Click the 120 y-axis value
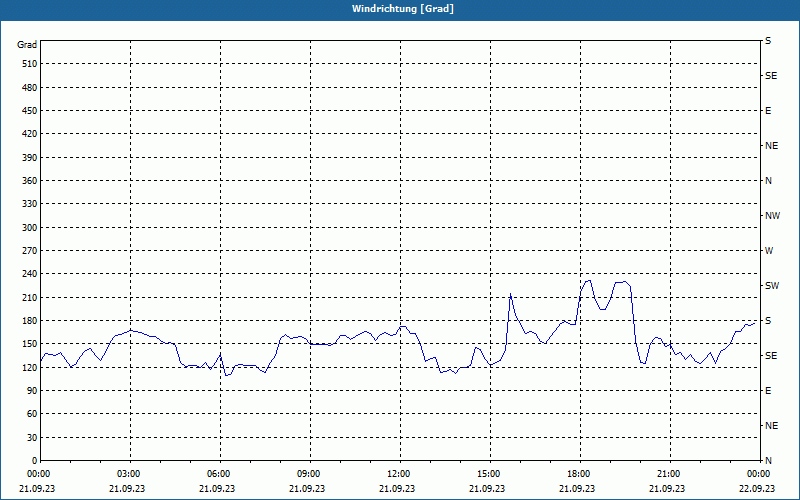The height and width of the screenshot is (500, 800). (x=30, y=367)
